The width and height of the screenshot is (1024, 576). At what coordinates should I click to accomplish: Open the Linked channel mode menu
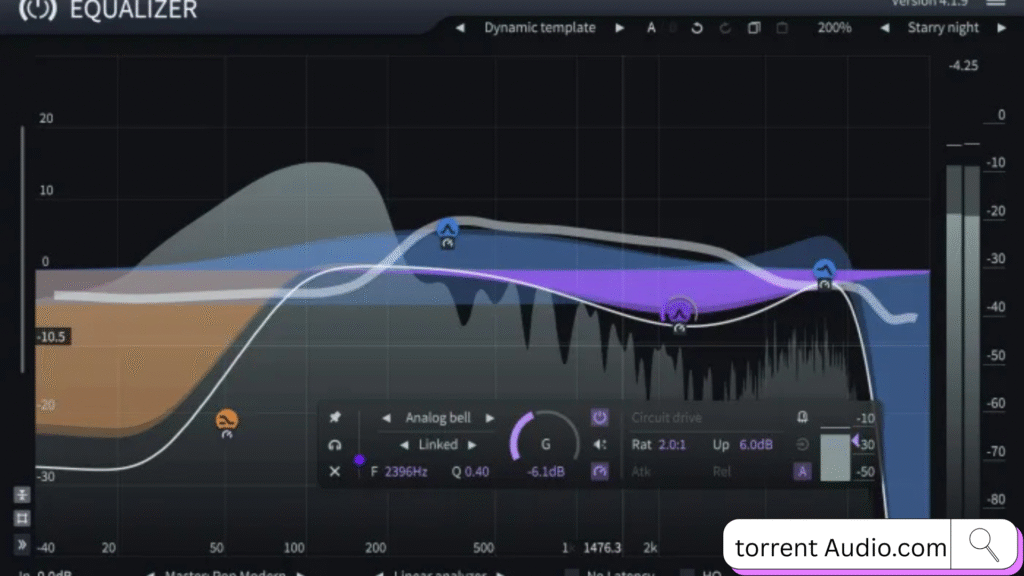click(x=438, y=445)
